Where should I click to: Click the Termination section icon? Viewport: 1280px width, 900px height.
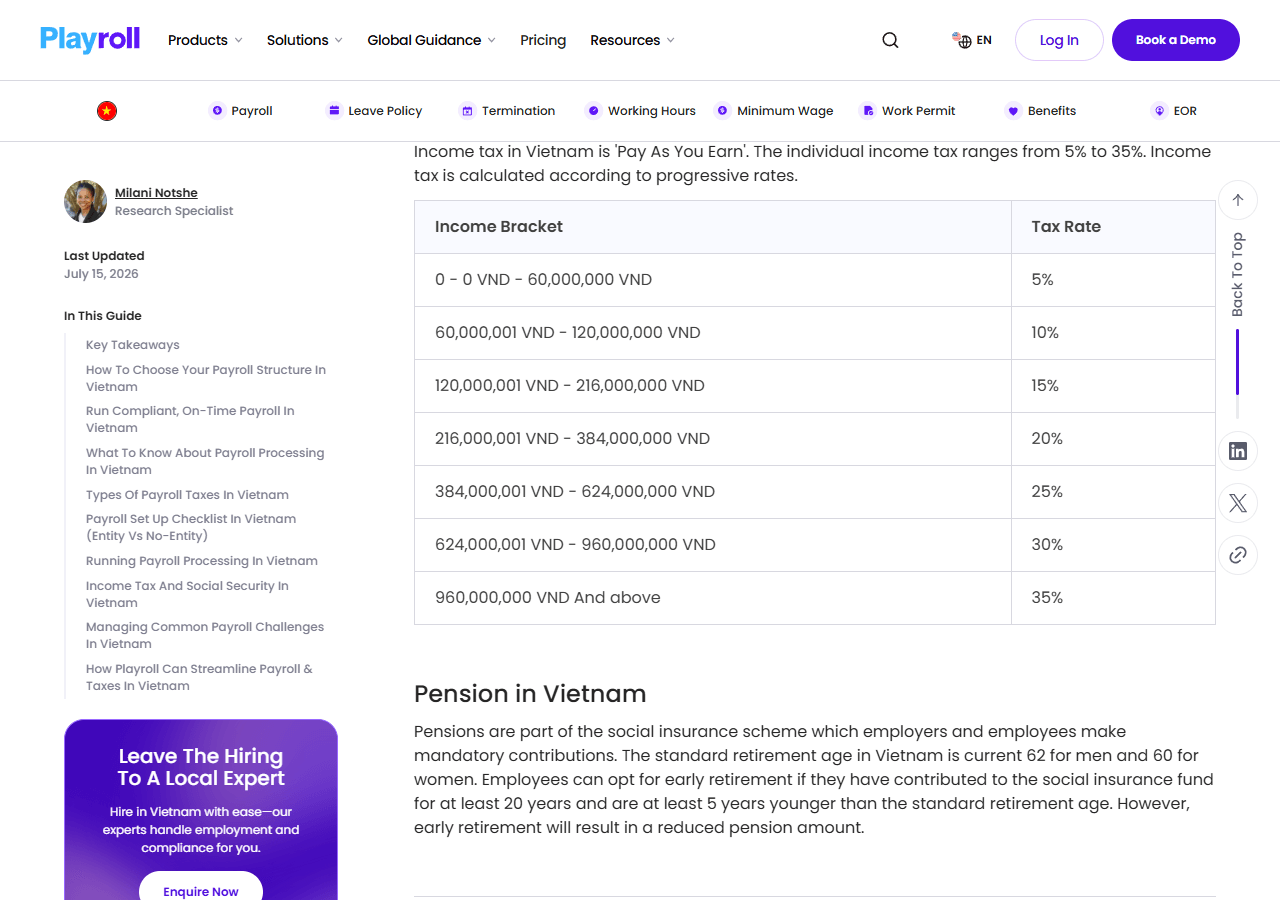(467, 111)
